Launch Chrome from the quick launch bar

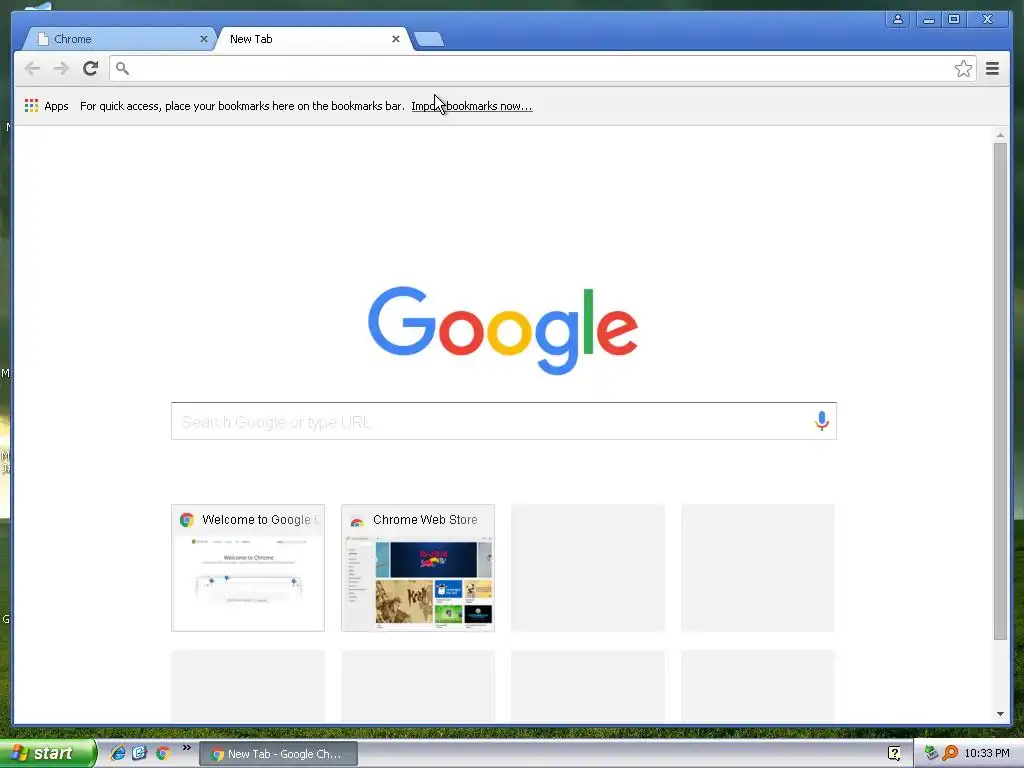(x=163, y=753)
